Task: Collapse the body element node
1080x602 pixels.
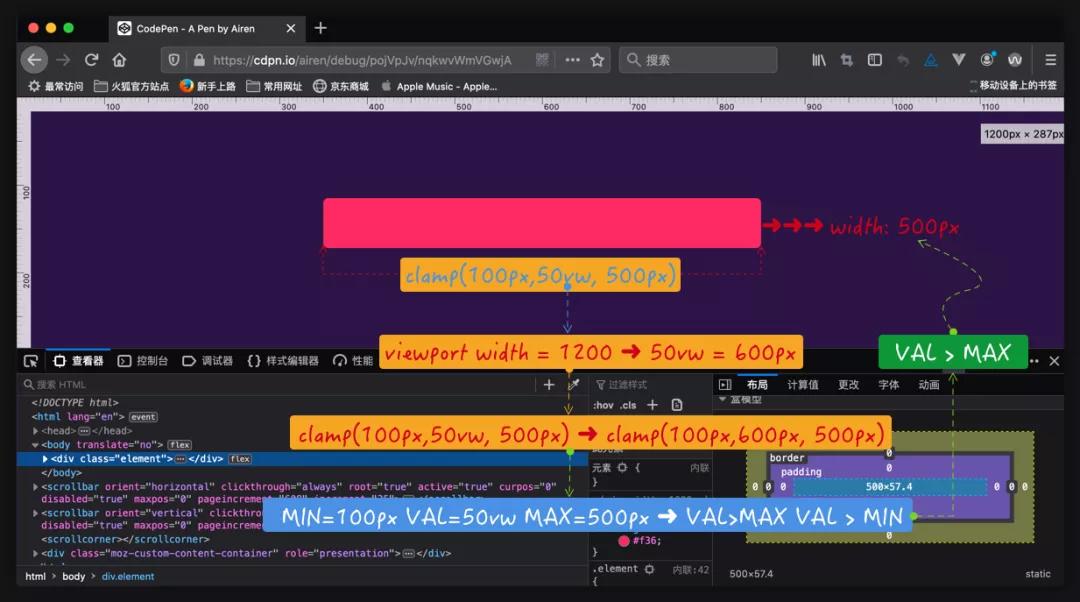Action: tap(36, 445)
